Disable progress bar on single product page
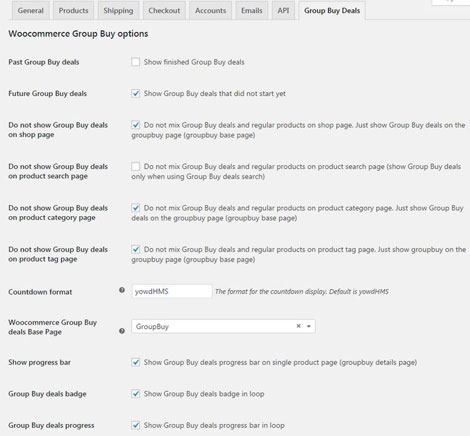470x436 pixels. [x=135, y=362]
